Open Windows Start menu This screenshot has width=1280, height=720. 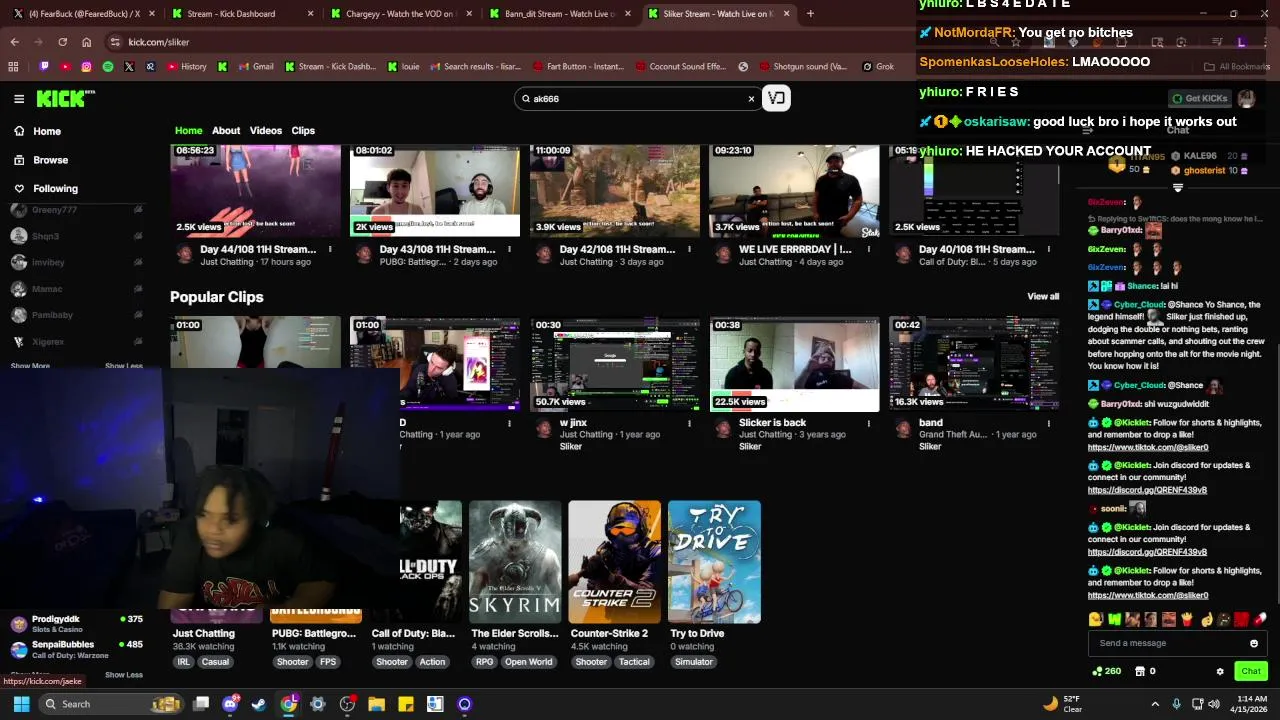(x=21, y=704)
